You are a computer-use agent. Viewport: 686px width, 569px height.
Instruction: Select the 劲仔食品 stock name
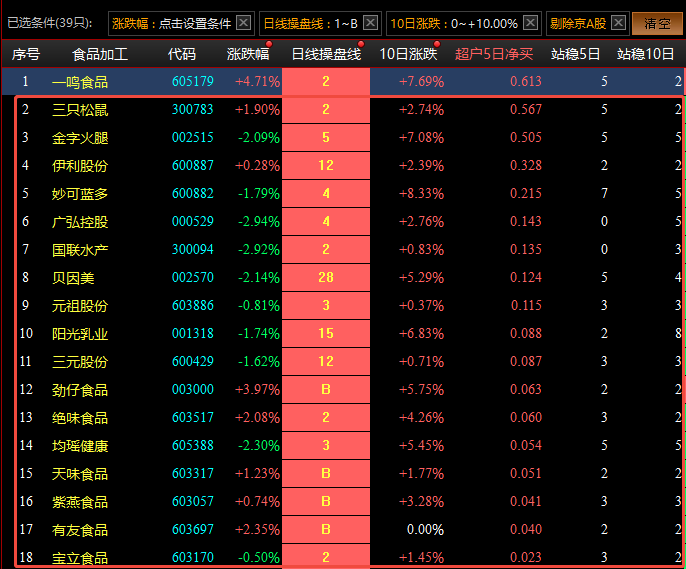80,389
